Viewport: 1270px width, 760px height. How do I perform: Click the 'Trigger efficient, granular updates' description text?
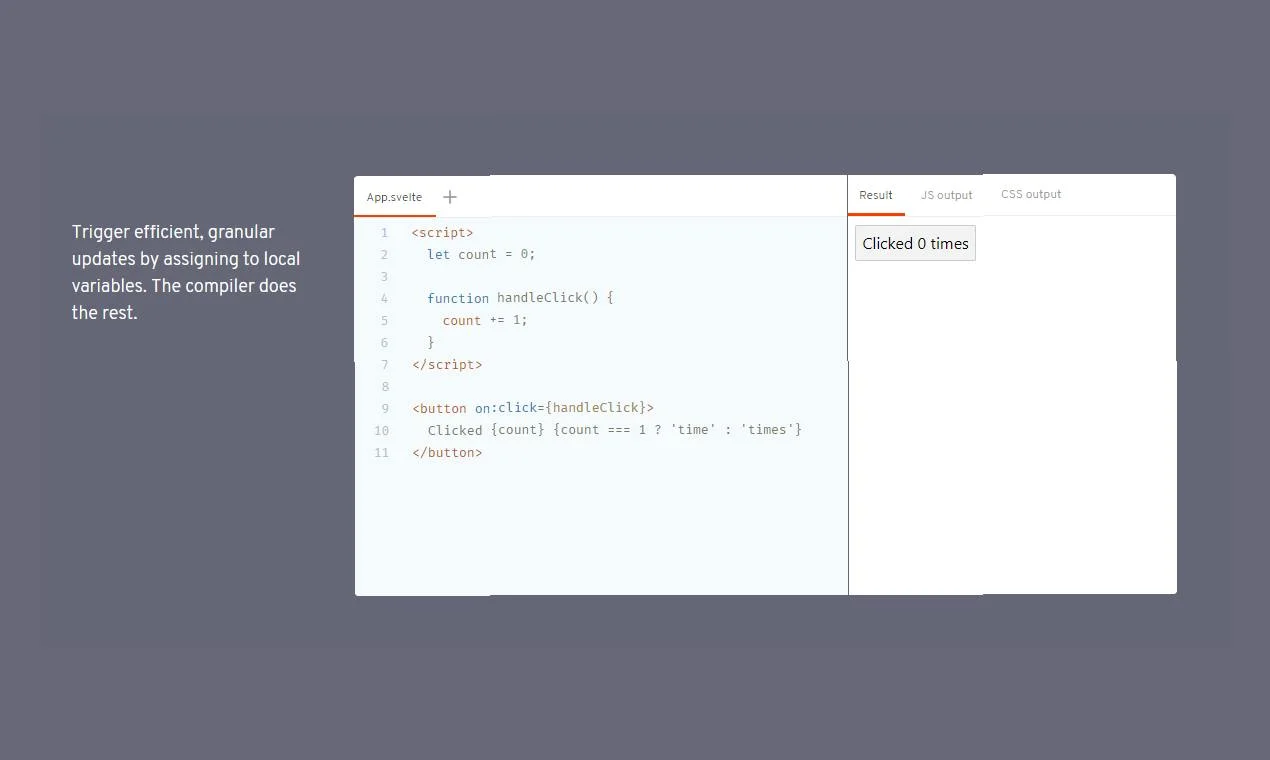pos(186,272)
